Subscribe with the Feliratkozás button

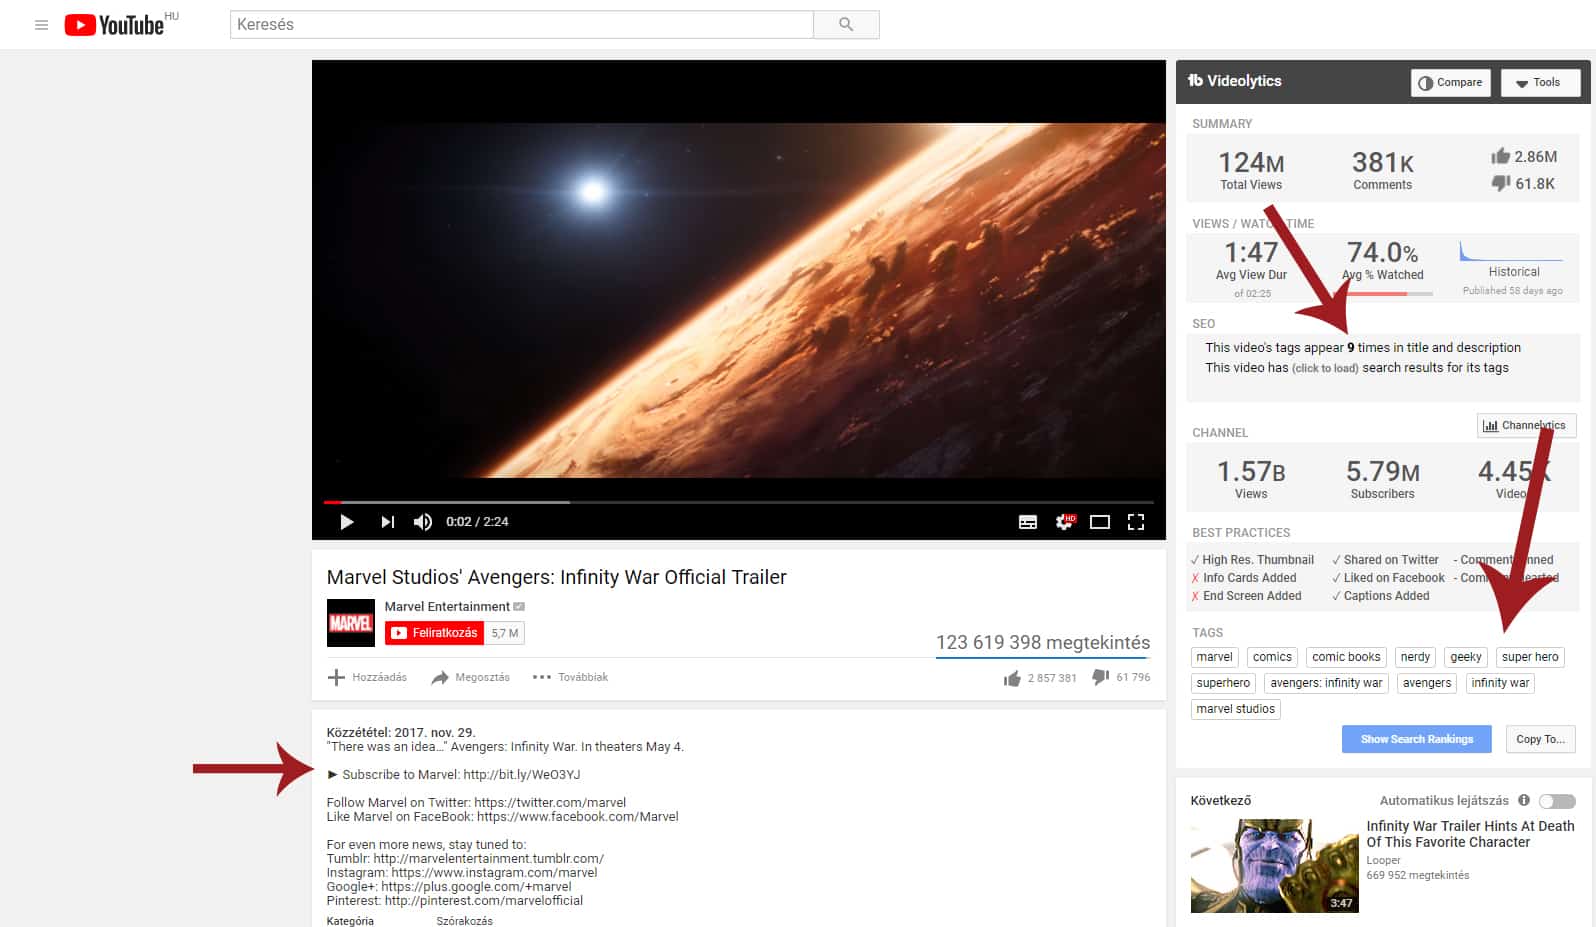click(x=435, y=633)
